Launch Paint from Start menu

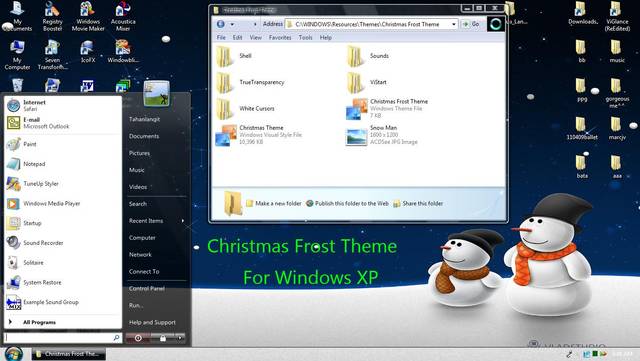tap(63, 144)
